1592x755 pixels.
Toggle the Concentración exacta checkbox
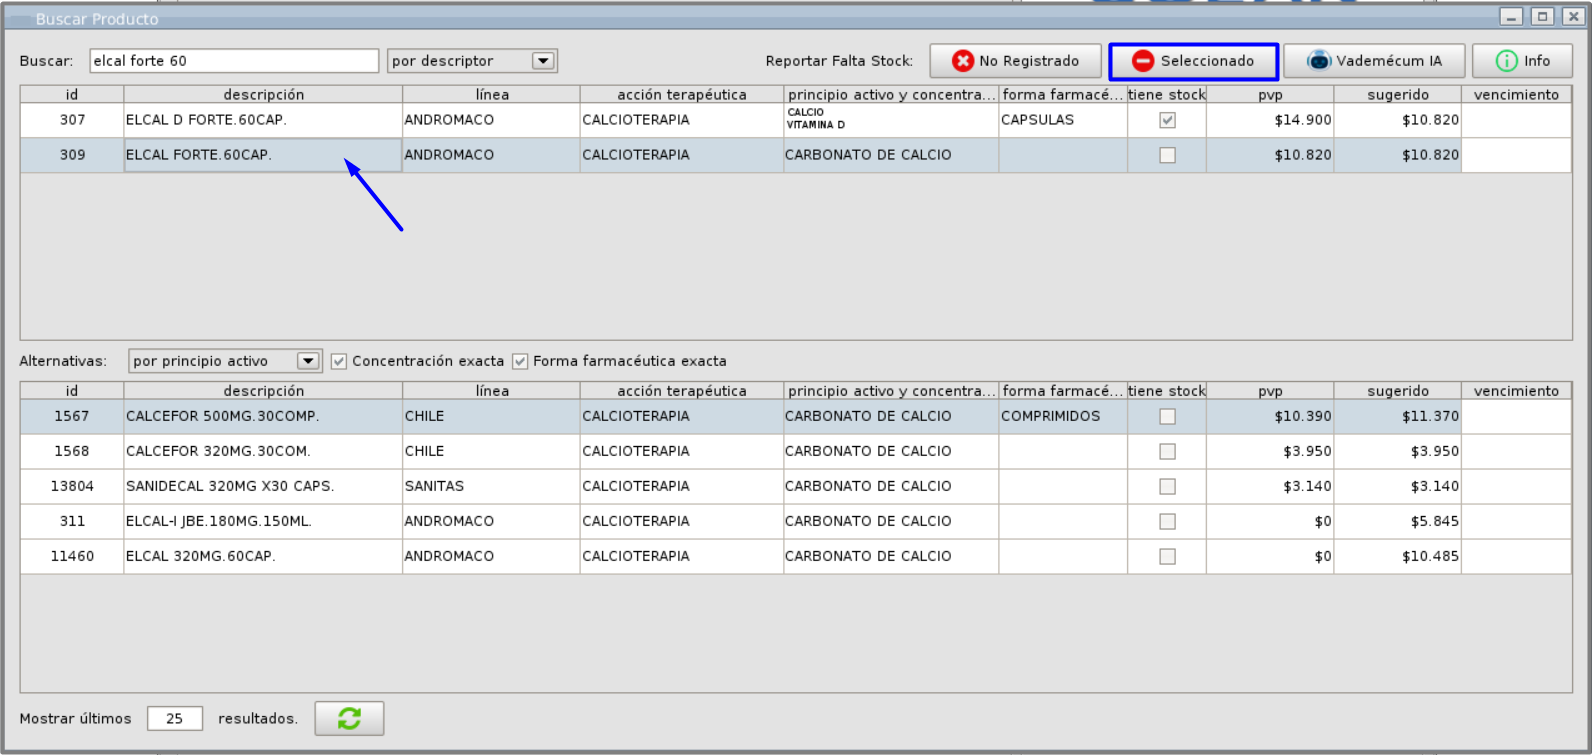click(339, 361)
